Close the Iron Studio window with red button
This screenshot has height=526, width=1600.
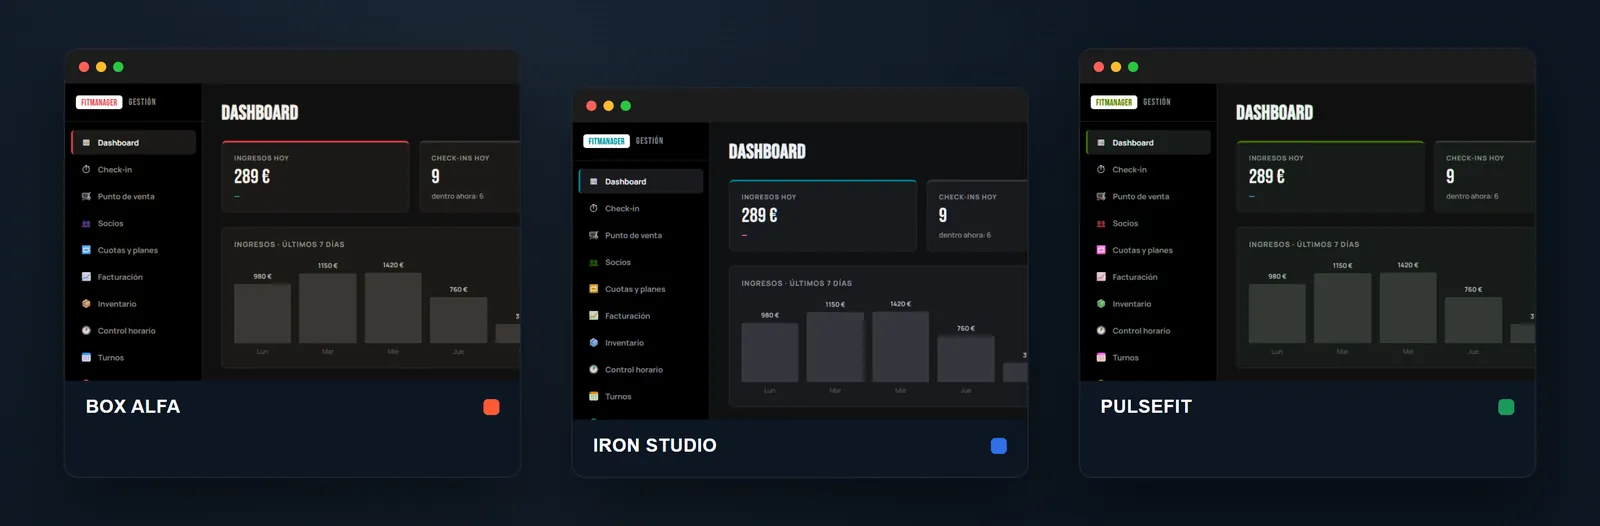(x=591, y=106)
